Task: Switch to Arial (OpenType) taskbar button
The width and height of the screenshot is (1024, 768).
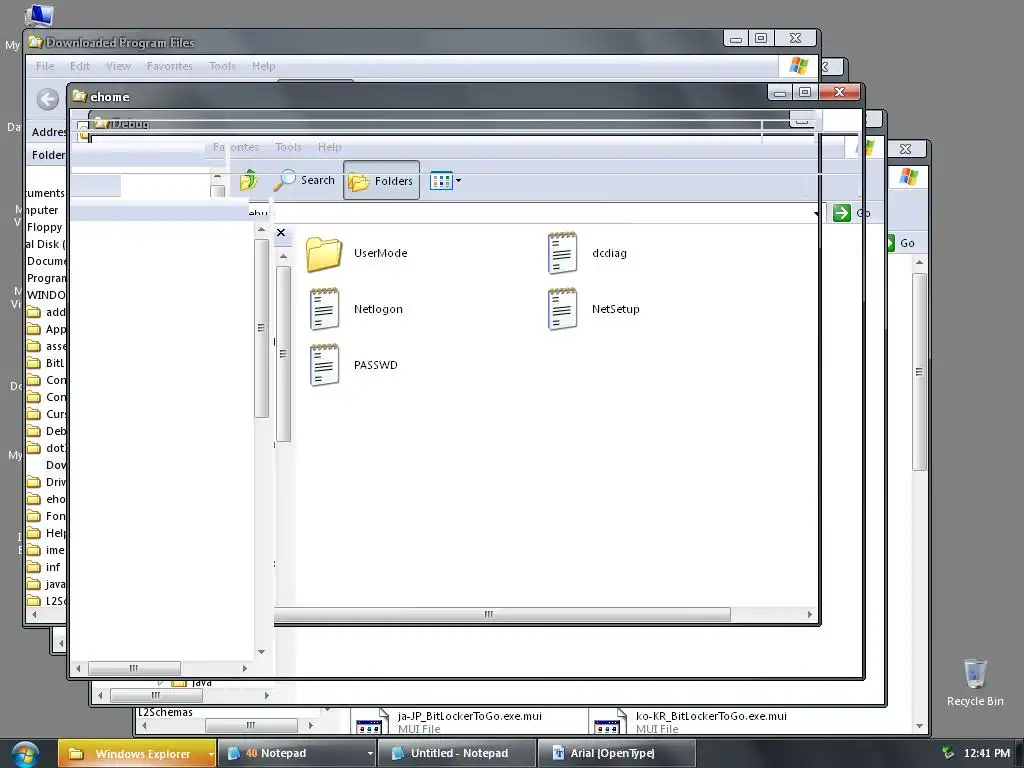Action: [616, 754]
